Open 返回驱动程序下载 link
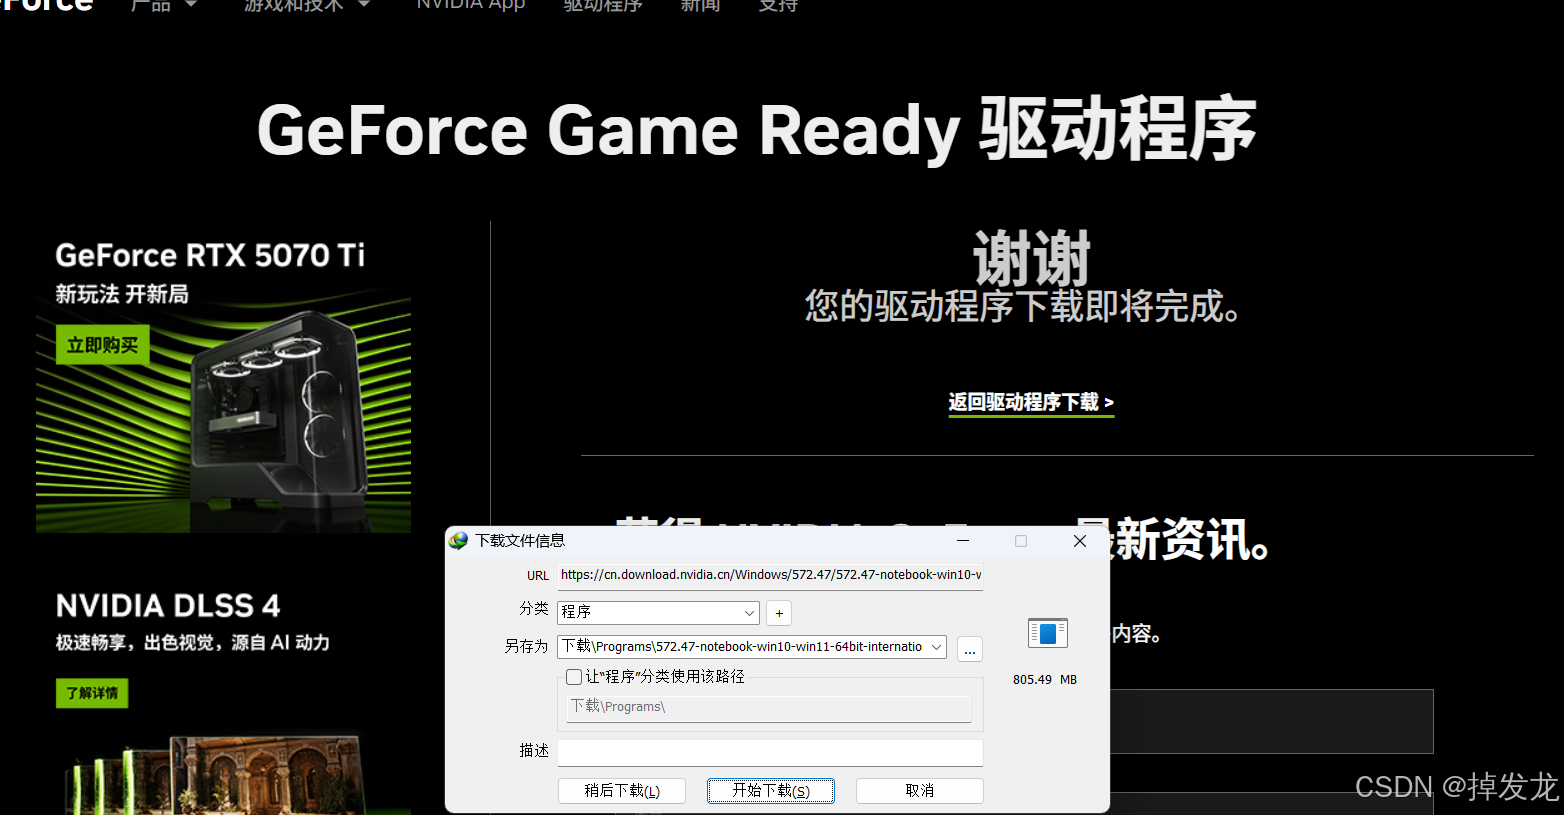 pos(1031,402)
